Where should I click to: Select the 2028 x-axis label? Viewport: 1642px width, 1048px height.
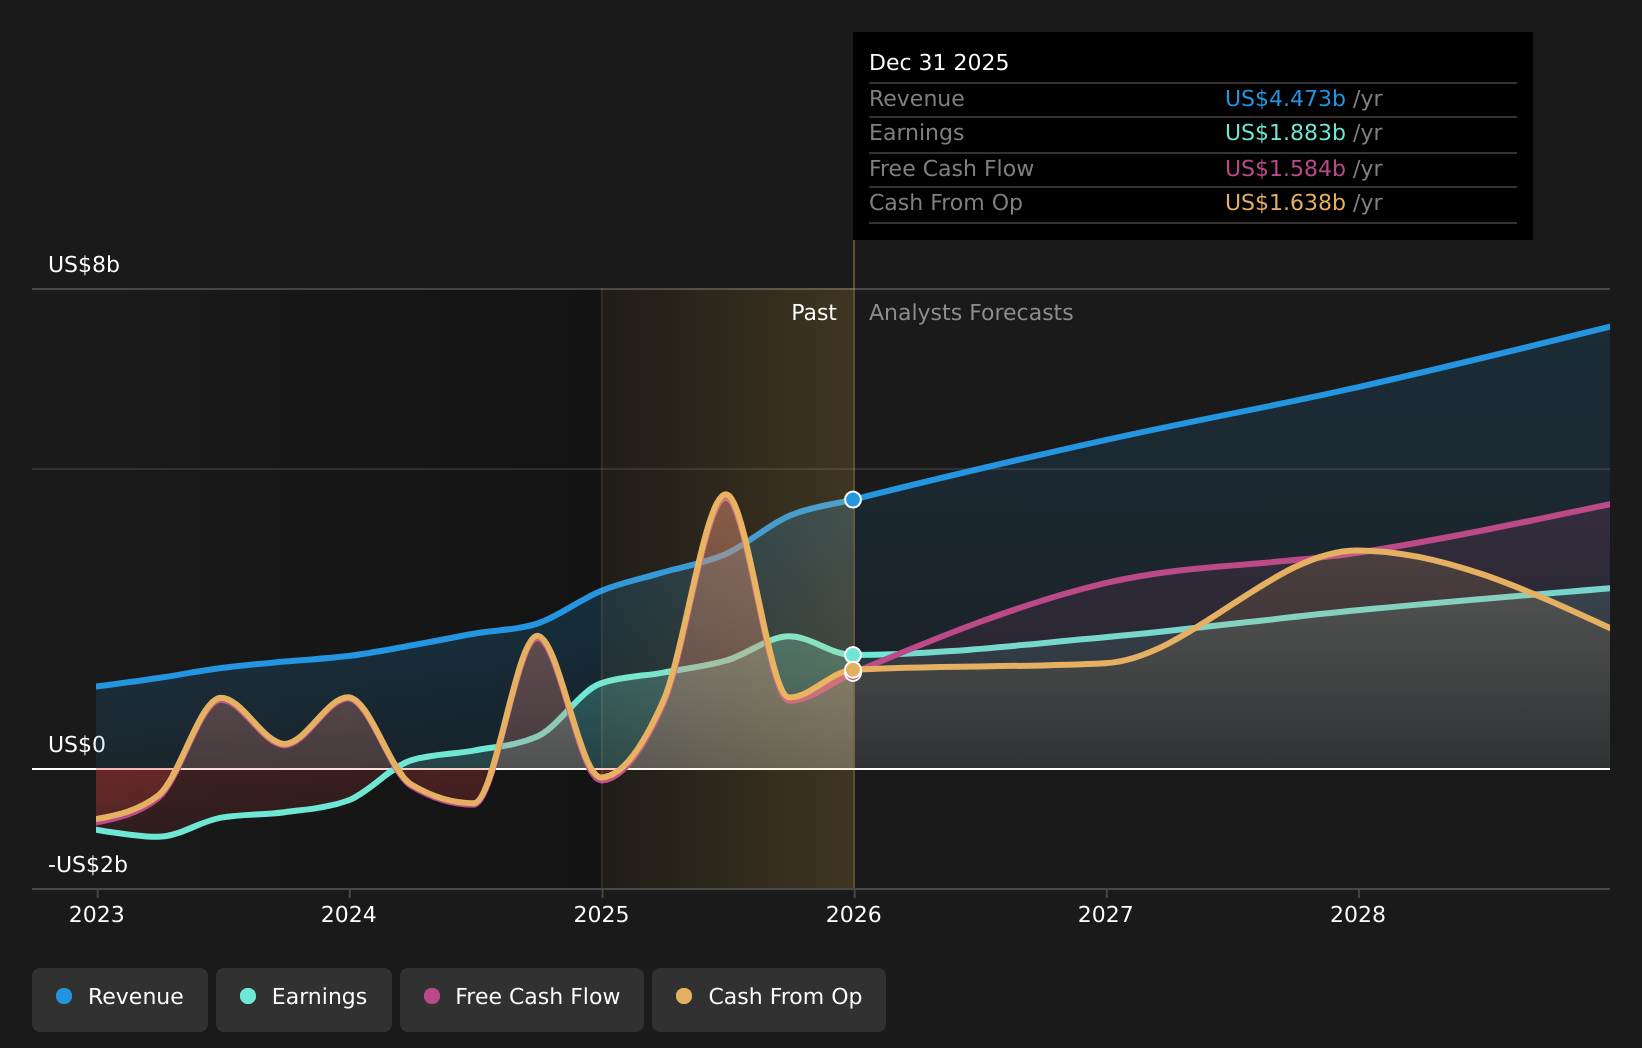click(1358, 915)
